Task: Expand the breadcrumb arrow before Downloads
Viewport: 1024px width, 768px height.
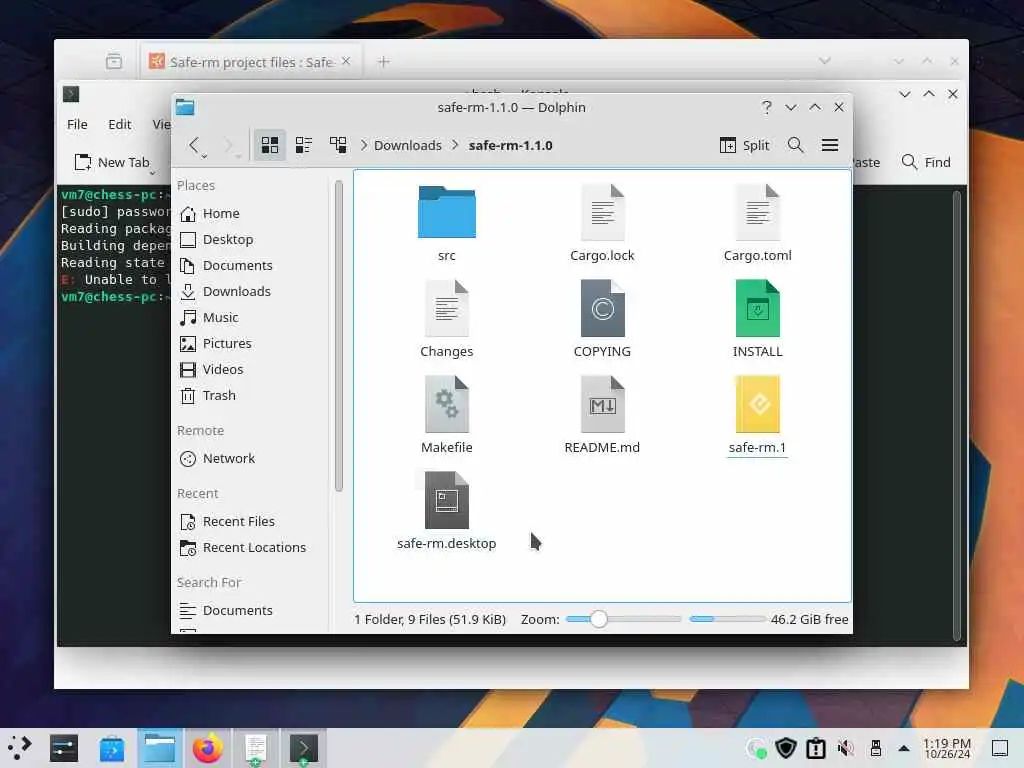Action: pyautogui.click(x=364, y=145)
